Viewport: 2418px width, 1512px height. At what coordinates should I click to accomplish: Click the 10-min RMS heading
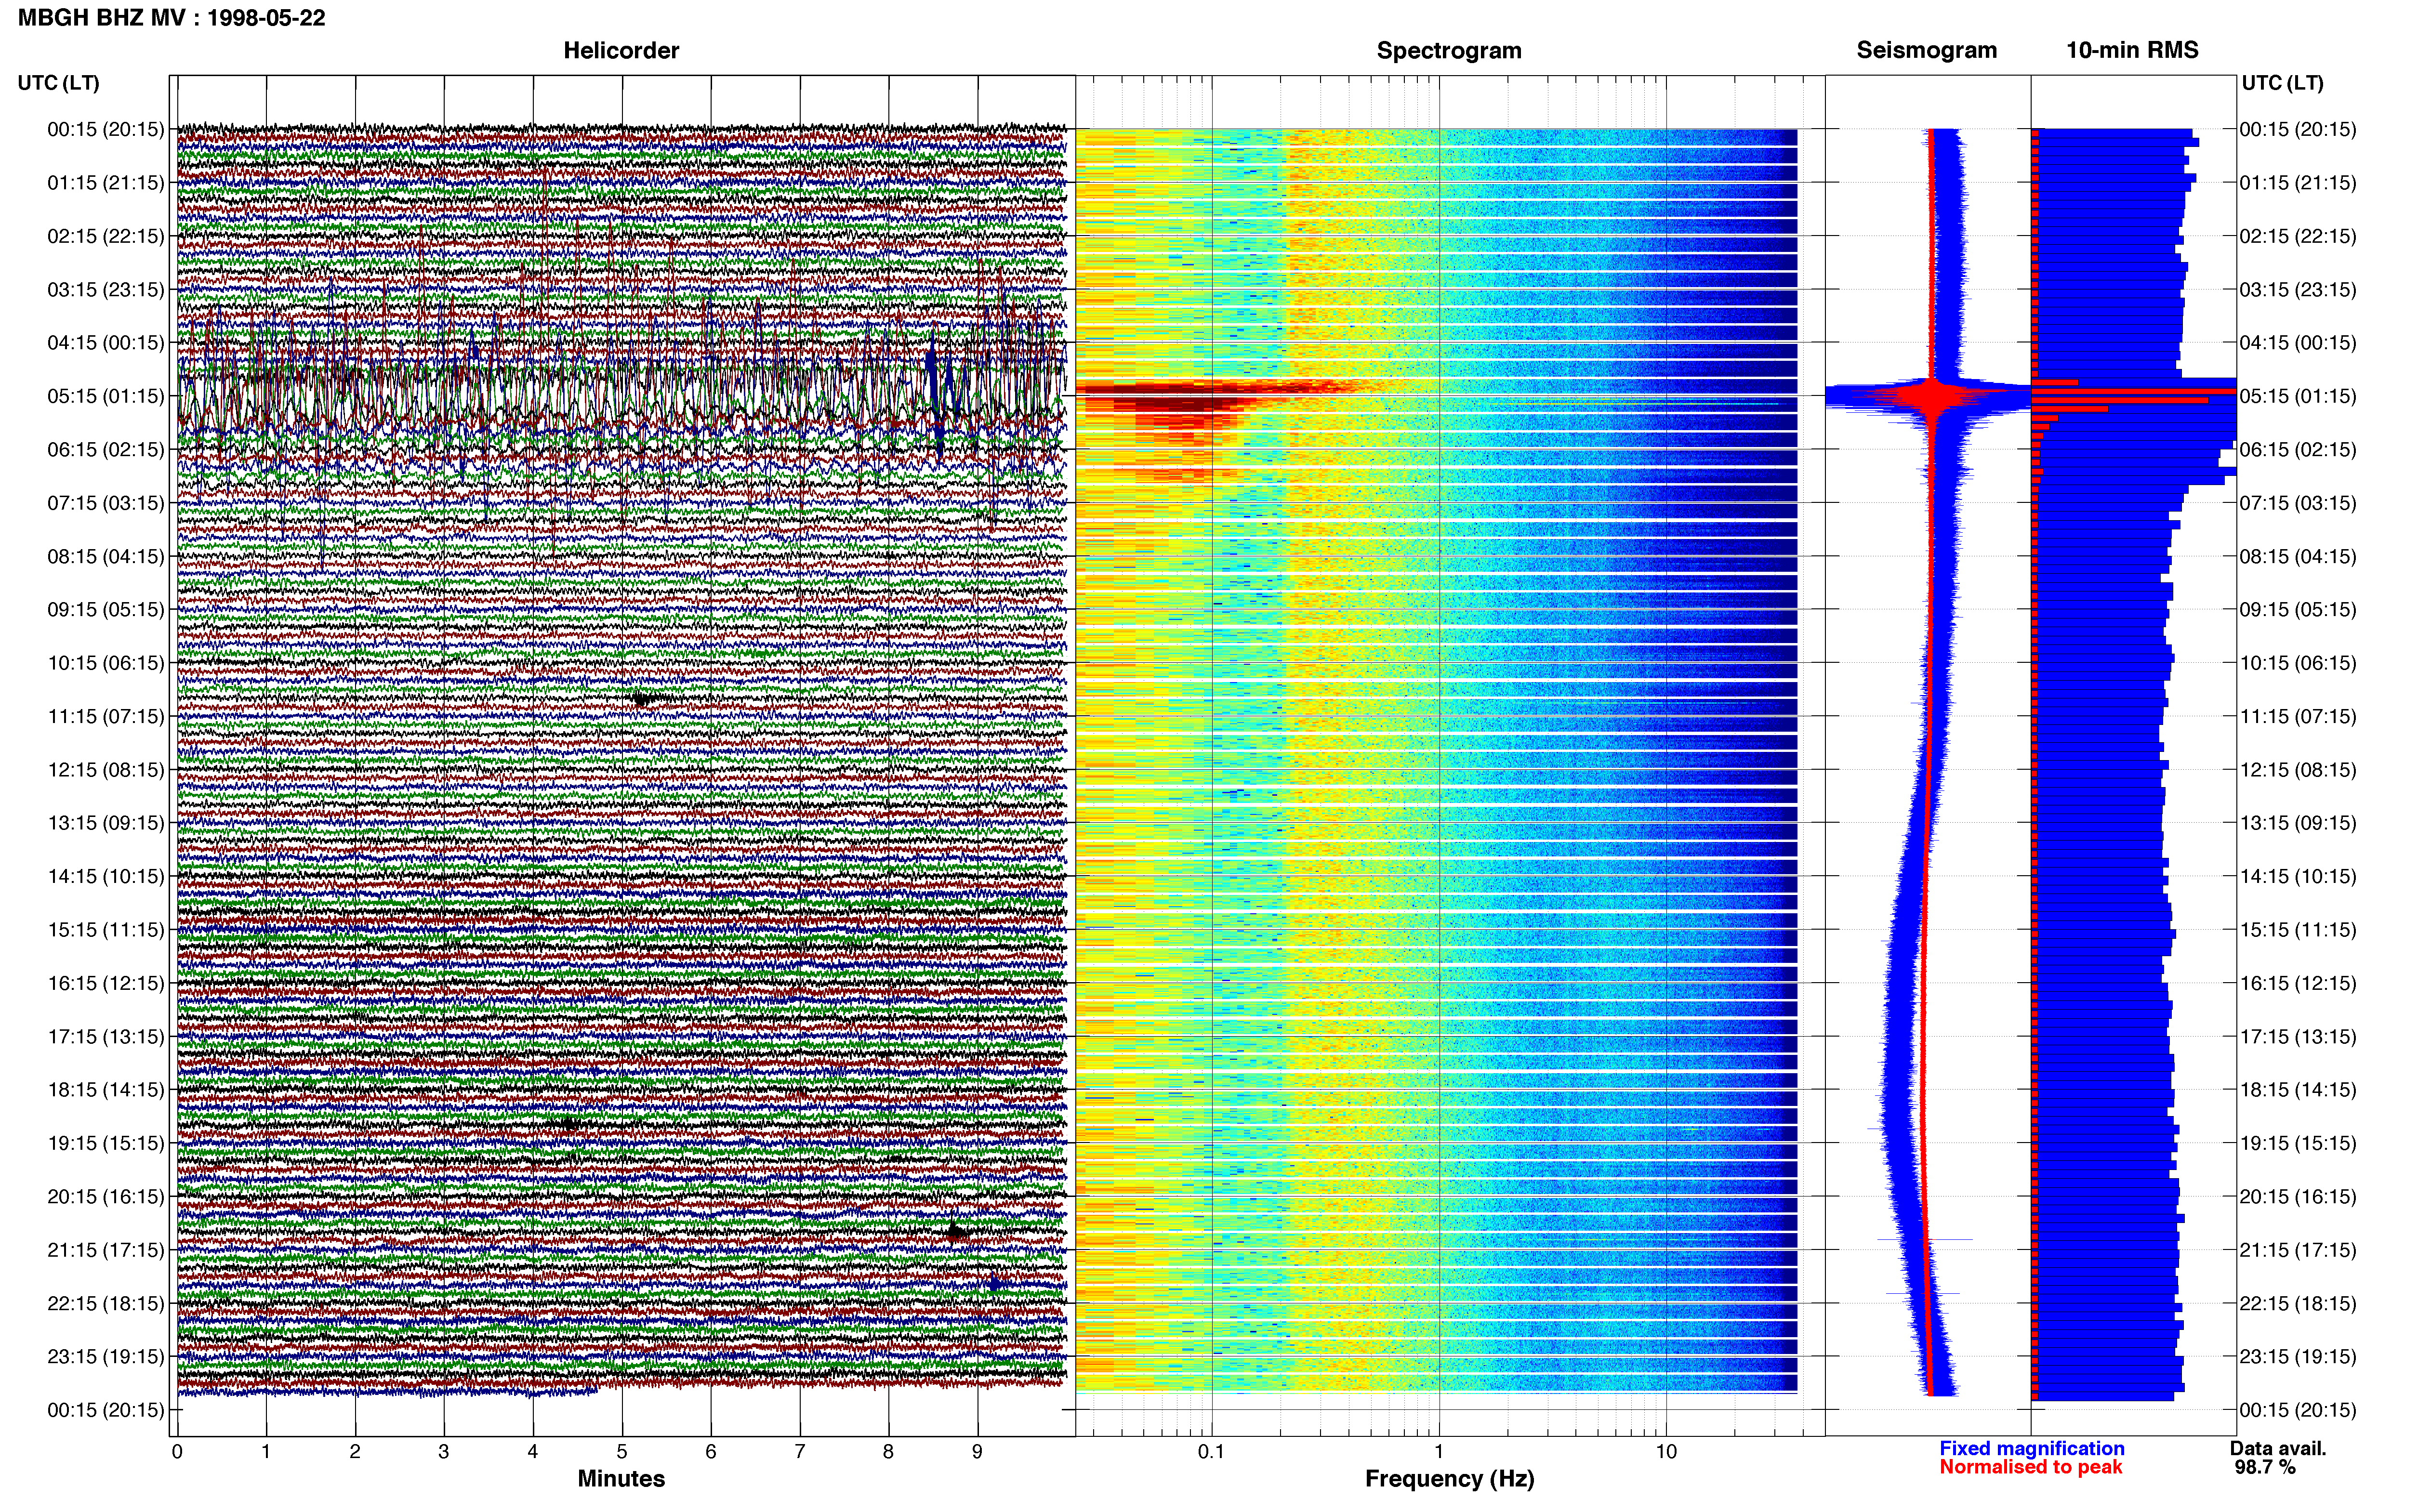tap(2132, 50)
